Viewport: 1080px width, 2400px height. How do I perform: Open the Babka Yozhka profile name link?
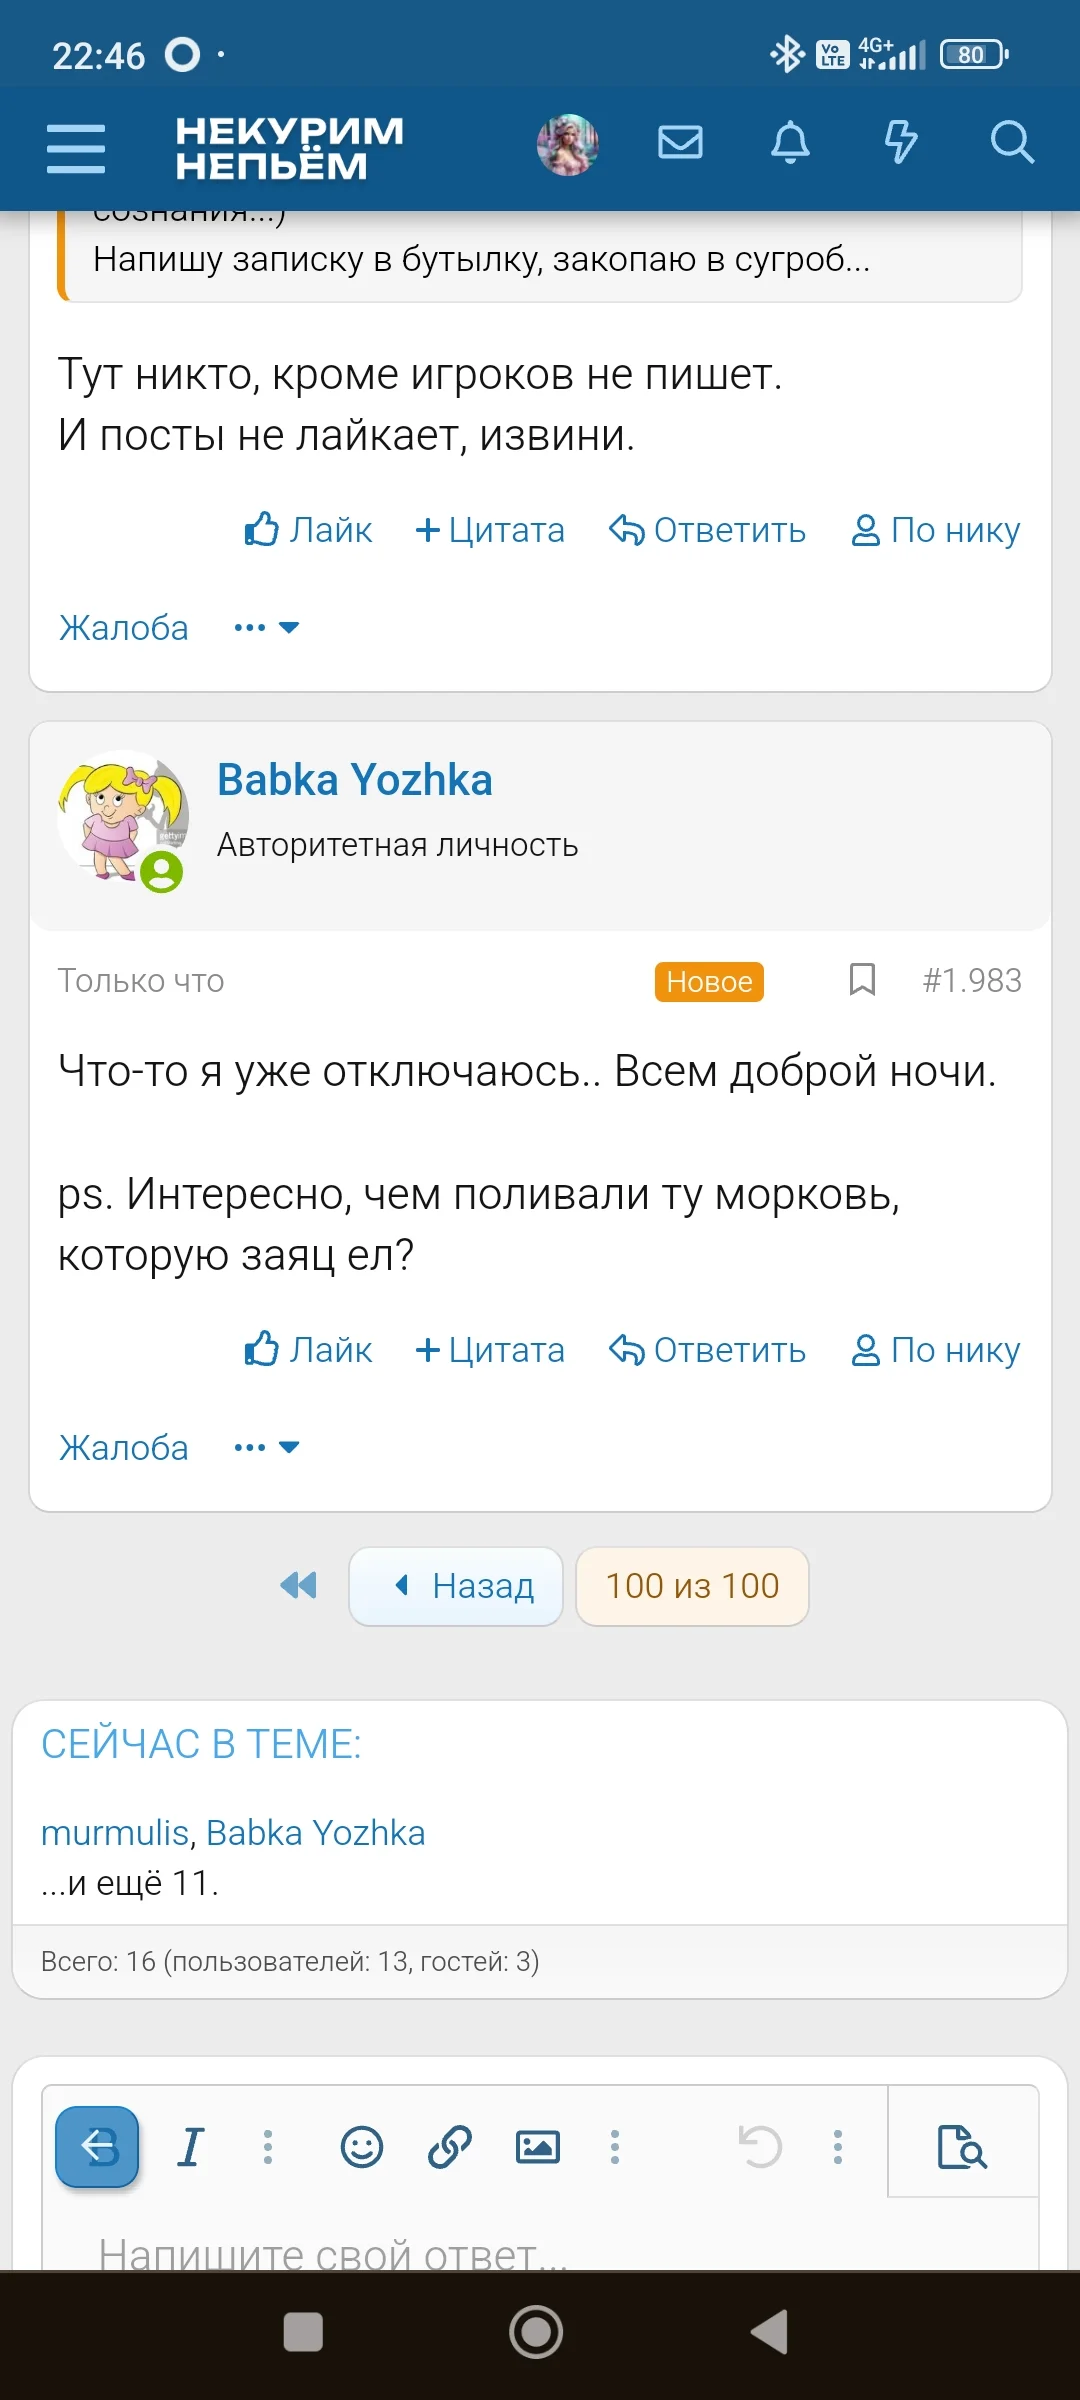(355, 780)
